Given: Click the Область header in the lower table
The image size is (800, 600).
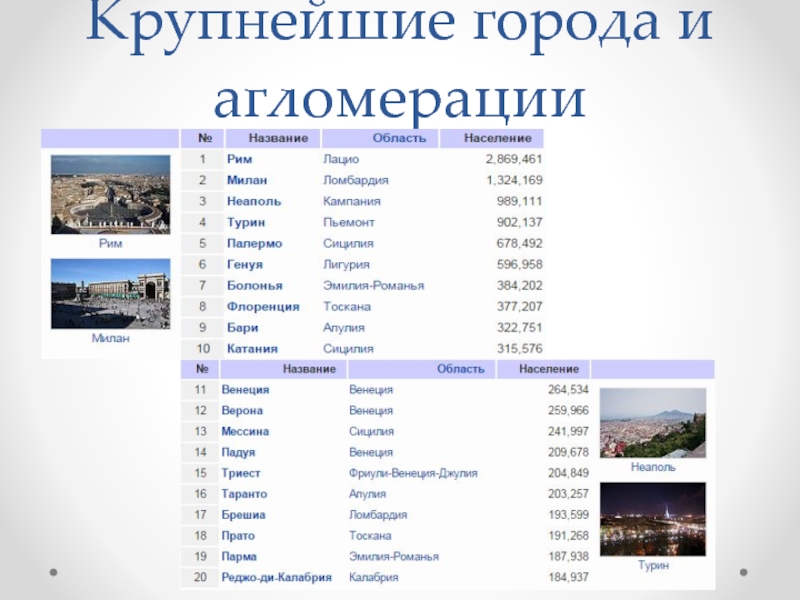Looking at the screenshot, I should pyautogui.click(x=460, y=369).
